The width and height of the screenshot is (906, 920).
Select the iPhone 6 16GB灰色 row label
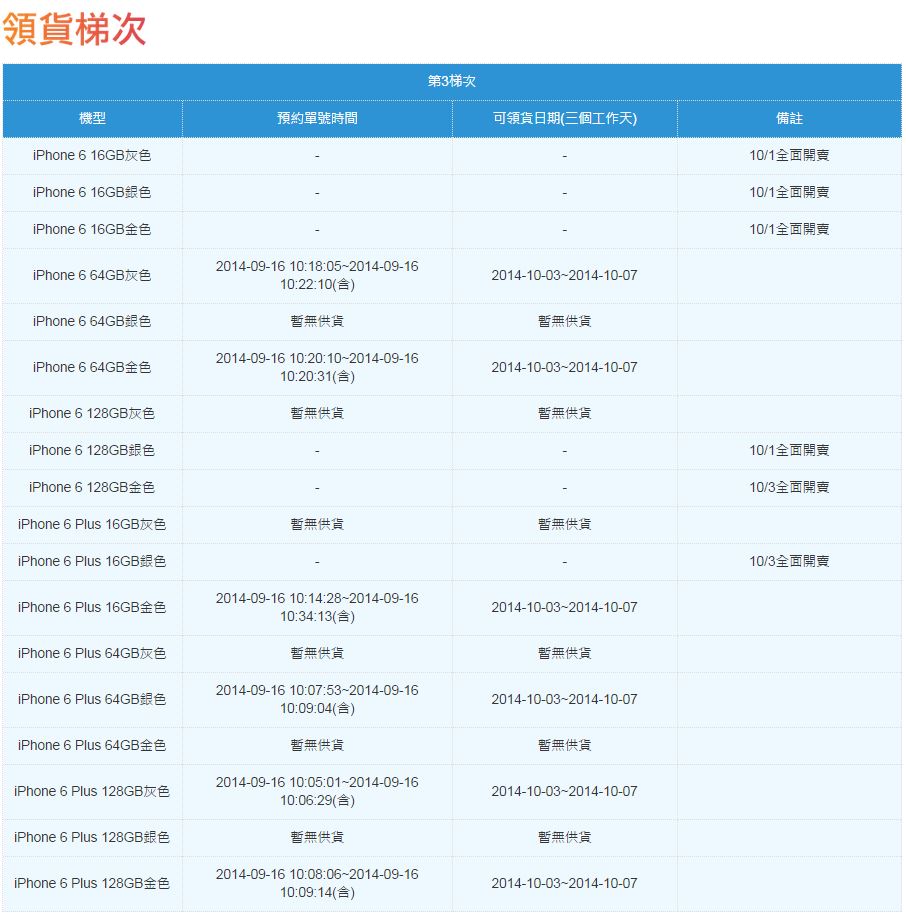pos(92,155)
